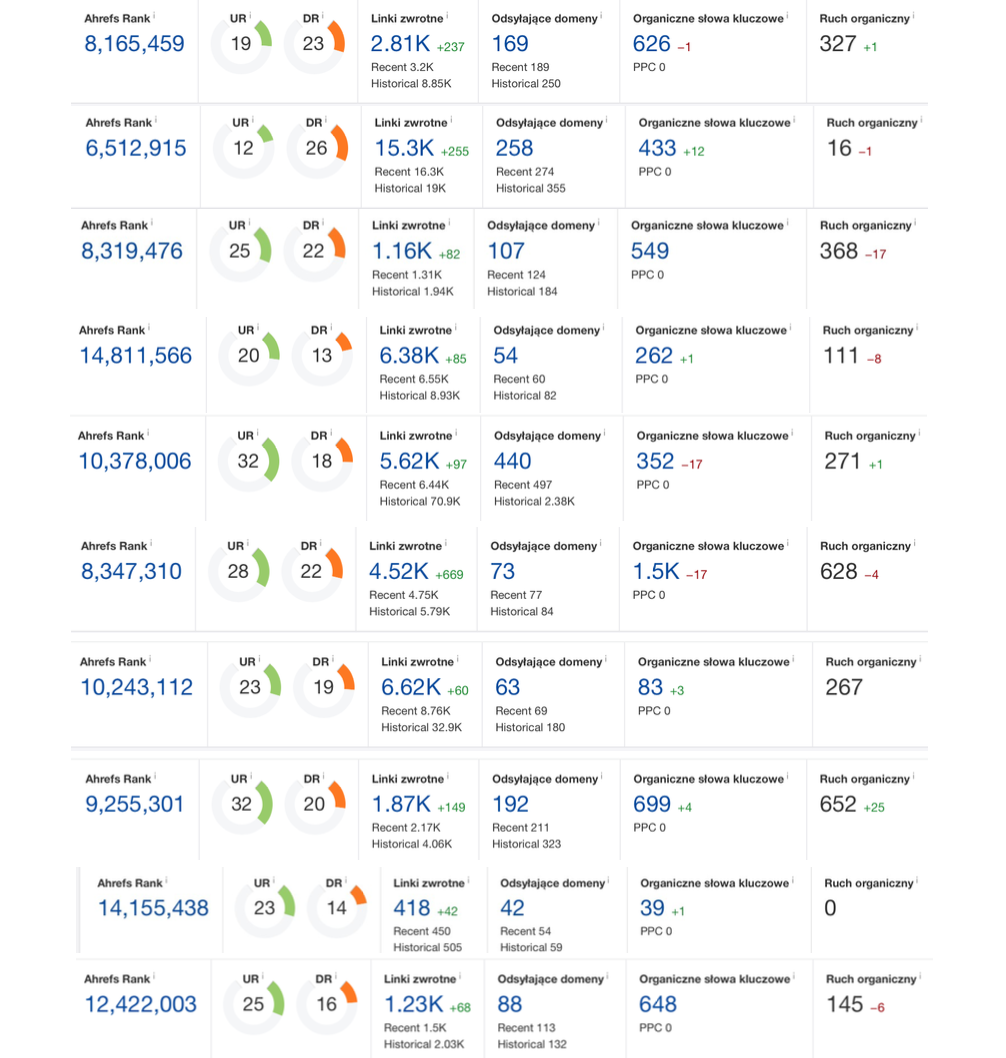
Task: Select the 440 referring domains number
Action: click(x=512, y=462)
